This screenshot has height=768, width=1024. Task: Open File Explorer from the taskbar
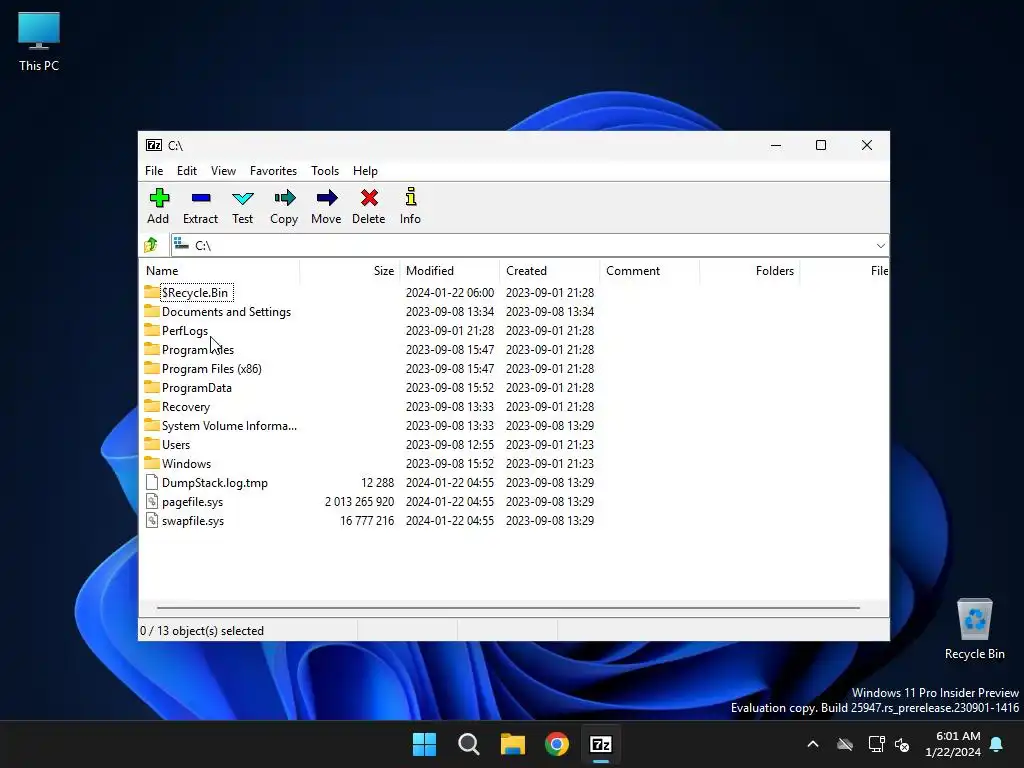click(x=513, y=744)
